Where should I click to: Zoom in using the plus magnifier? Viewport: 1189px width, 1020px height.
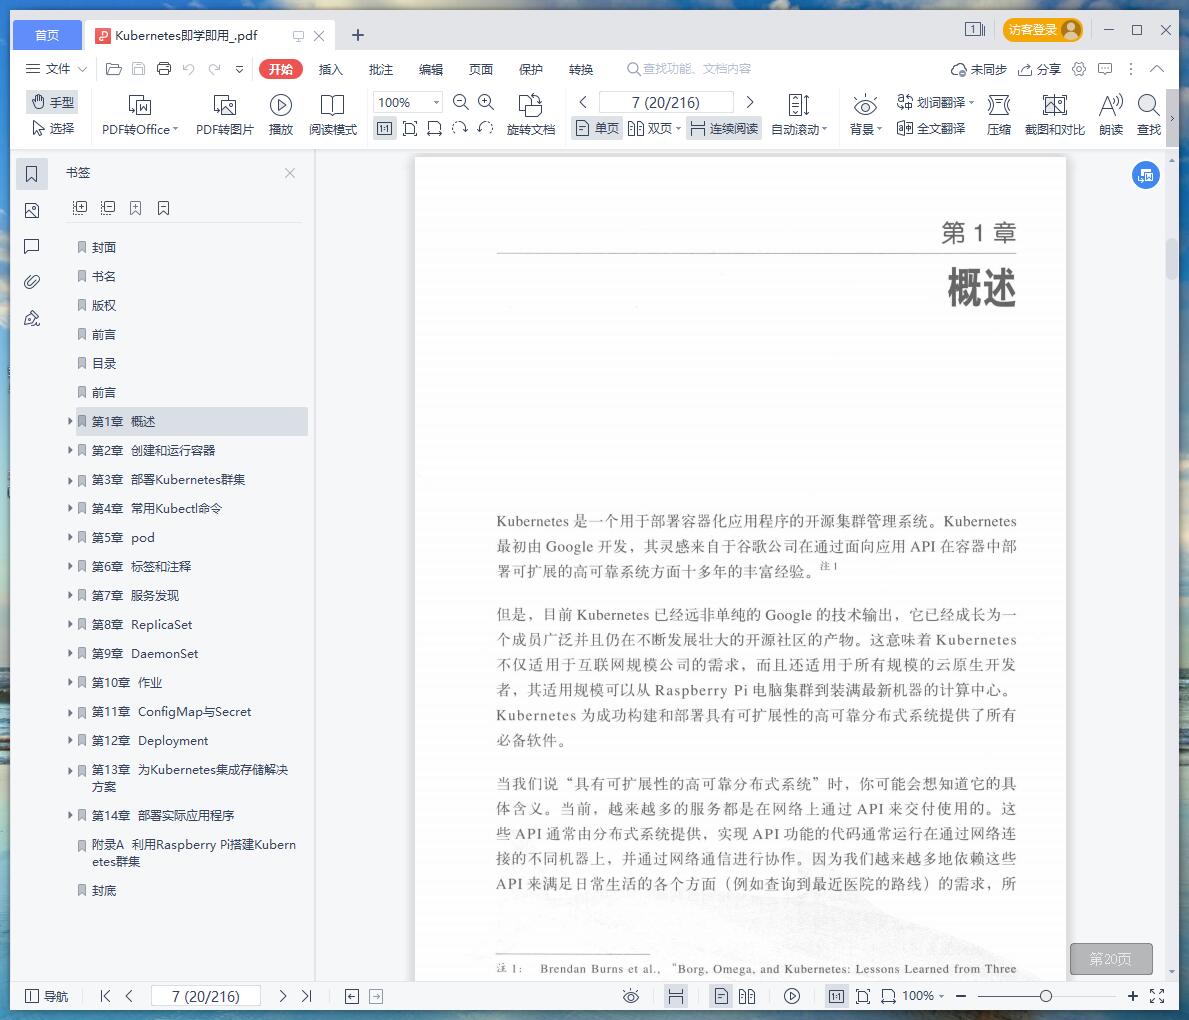tap(486, 102)
